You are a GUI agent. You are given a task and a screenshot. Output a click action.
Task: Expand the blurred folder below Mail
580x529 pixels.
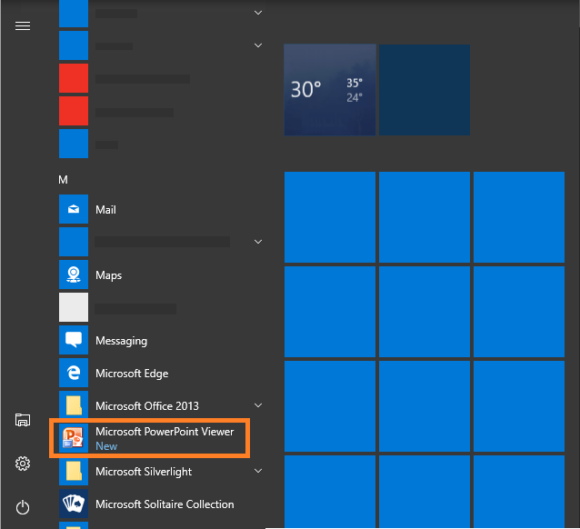point(258,242)
